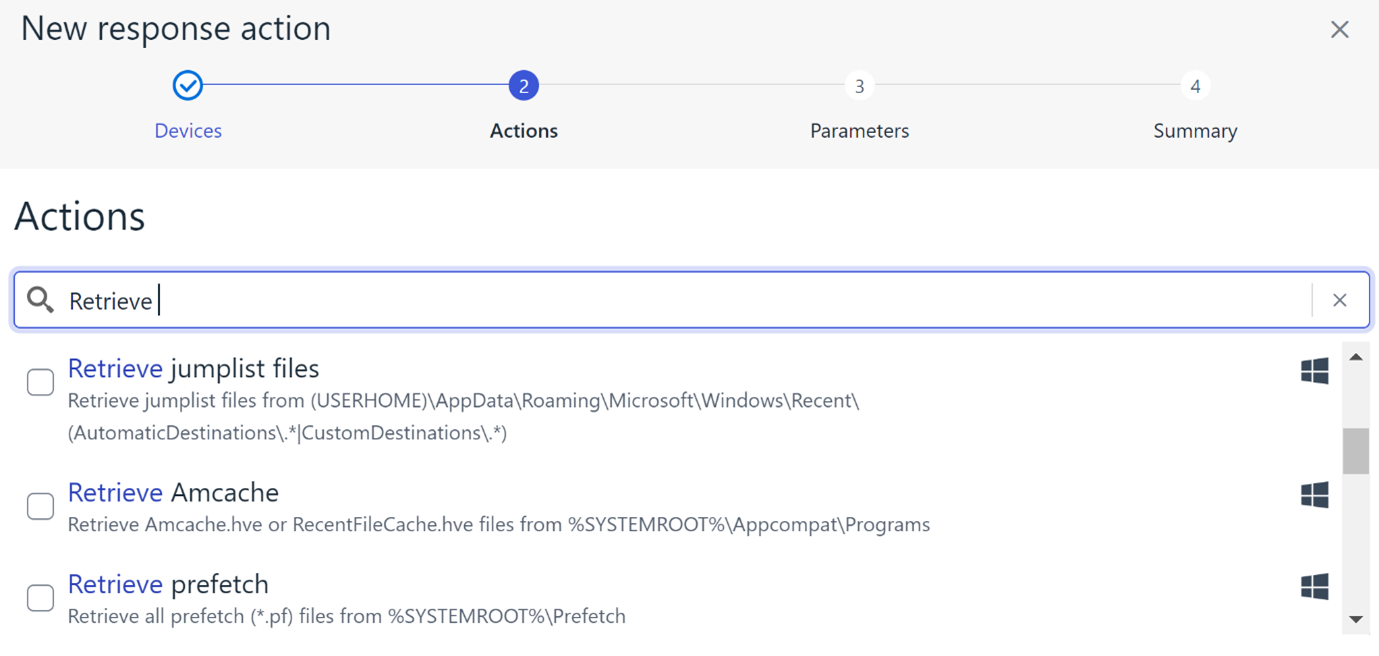Viewport: 1379px width, 656px height.
Task: Clear the Retrieve search text
Action: coord(1340,300)
